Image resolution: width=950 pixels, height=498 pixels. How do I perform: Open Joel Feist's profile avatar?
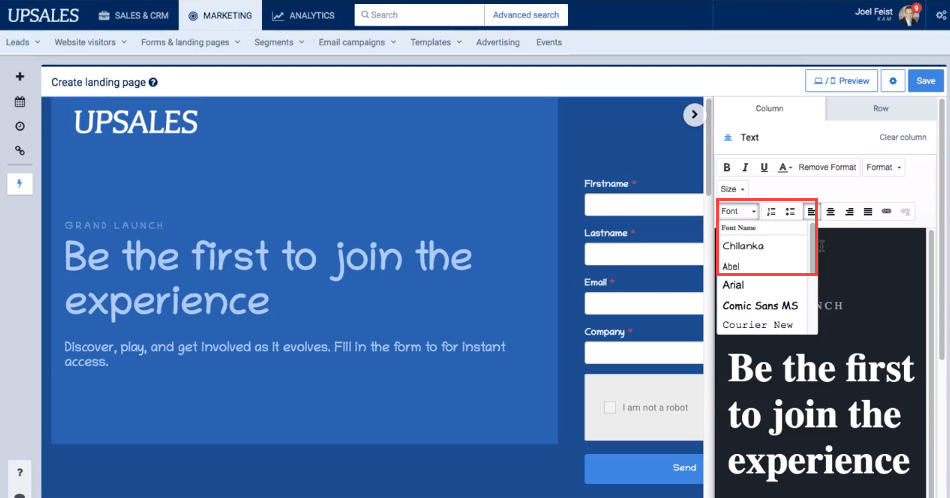pos(909,15)
